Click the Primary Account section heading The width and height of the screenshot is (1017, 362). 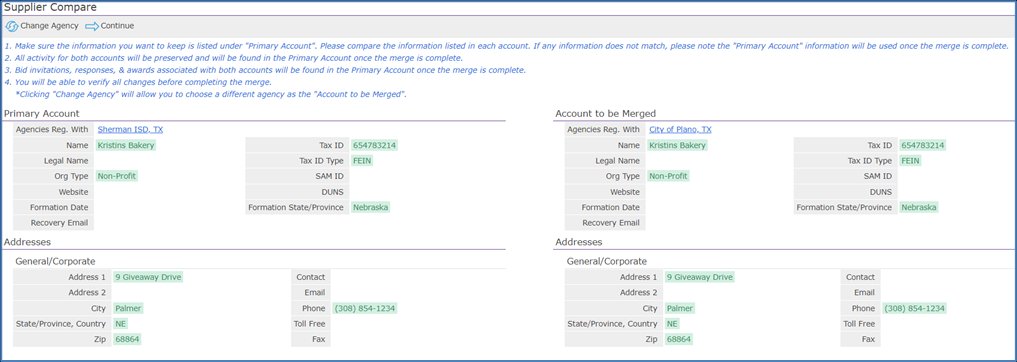coord(42,114)
